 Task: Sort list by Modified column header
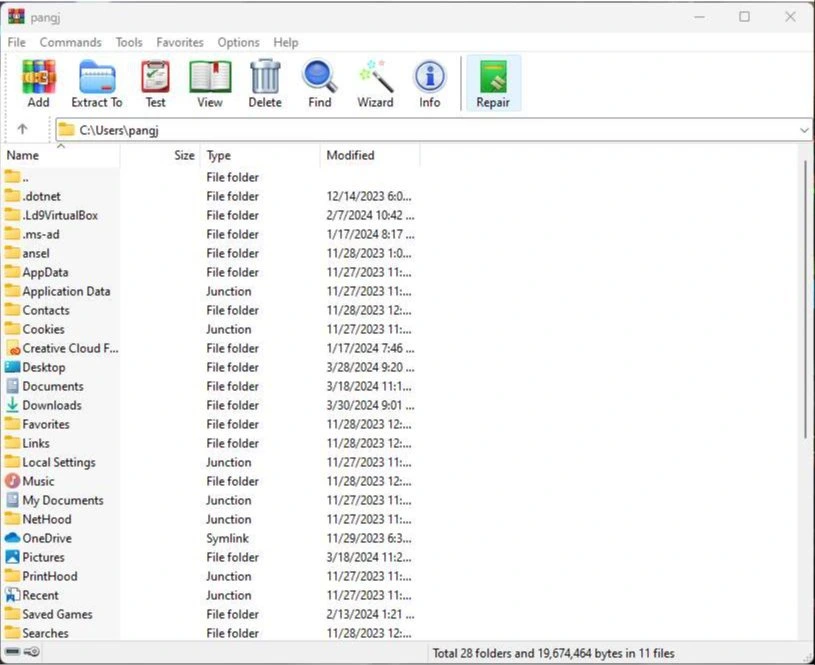pyautogui.click(x=370, y=155)
